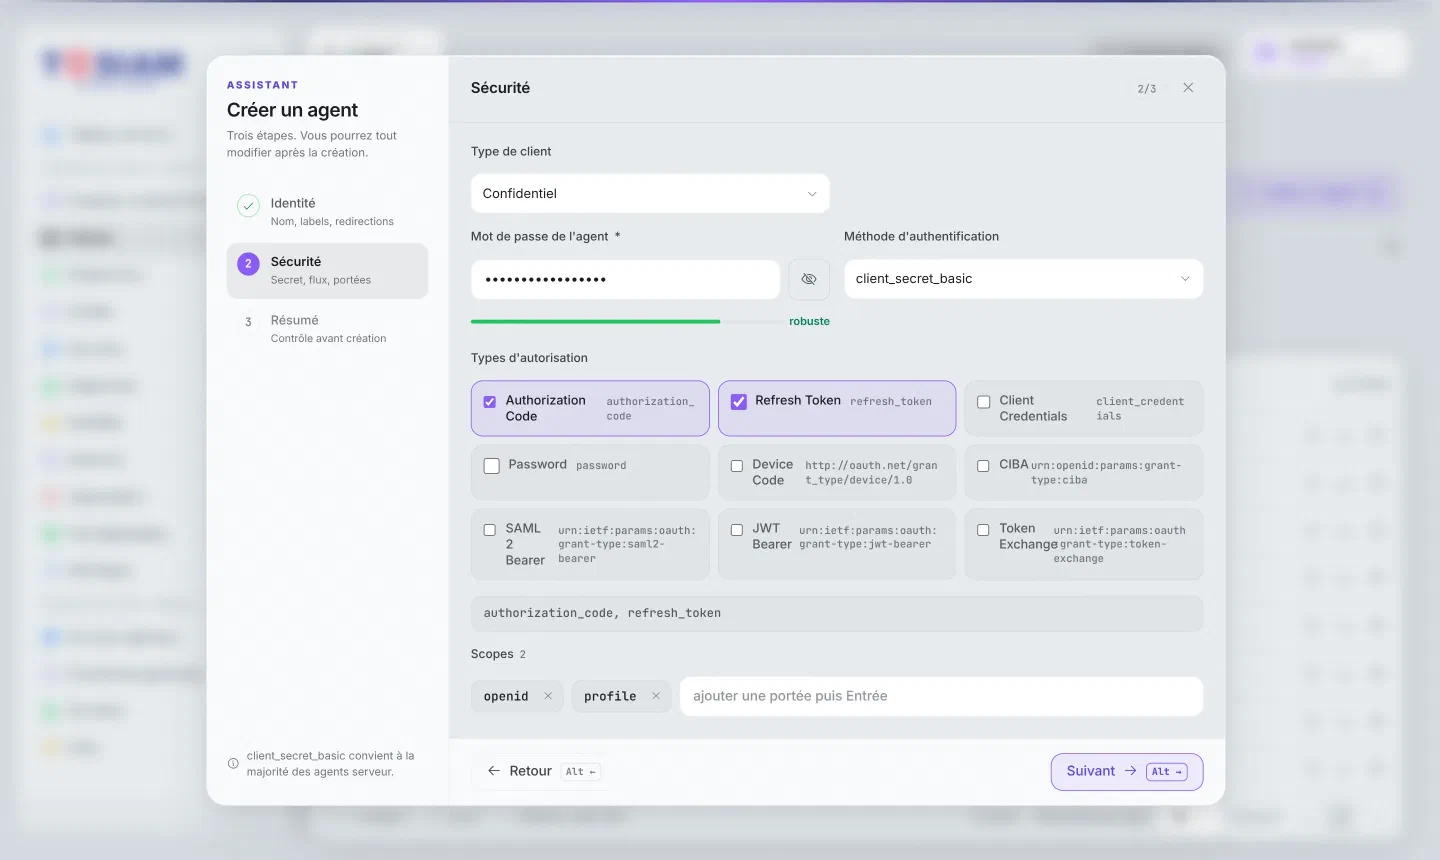Image resolution: width=1440 pixels, height=860 pixels.
Task: Remove the profile scope tag
Action: (x=656, y=696)
